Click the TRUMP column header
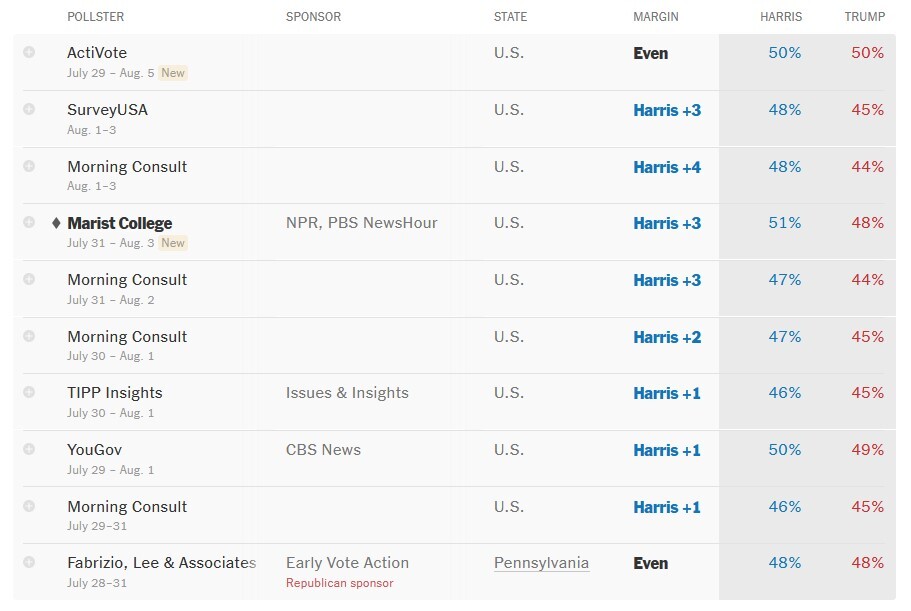 tap(864, 17)
